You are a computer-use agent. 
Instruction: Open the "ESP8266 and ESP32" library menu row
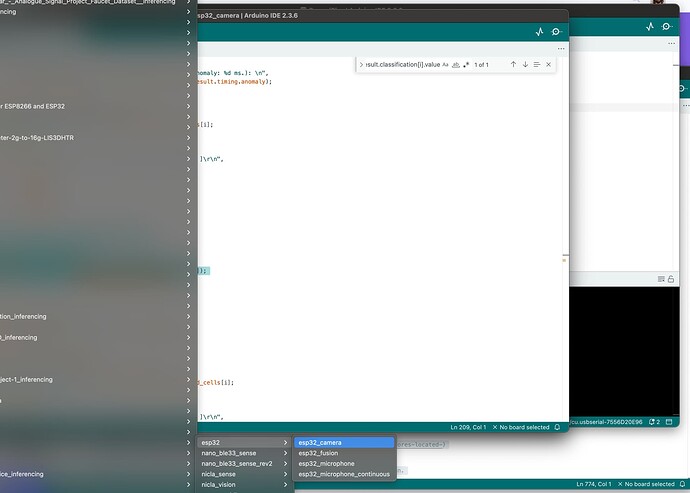(x=98, y=106)
